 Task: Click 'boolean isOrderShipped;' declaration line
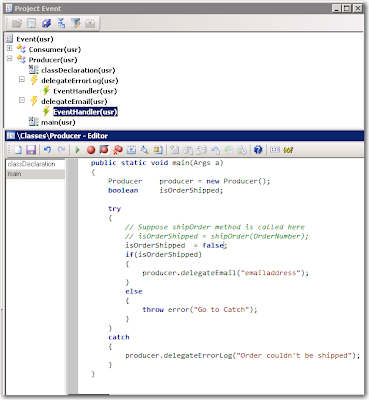click(165, 190)
